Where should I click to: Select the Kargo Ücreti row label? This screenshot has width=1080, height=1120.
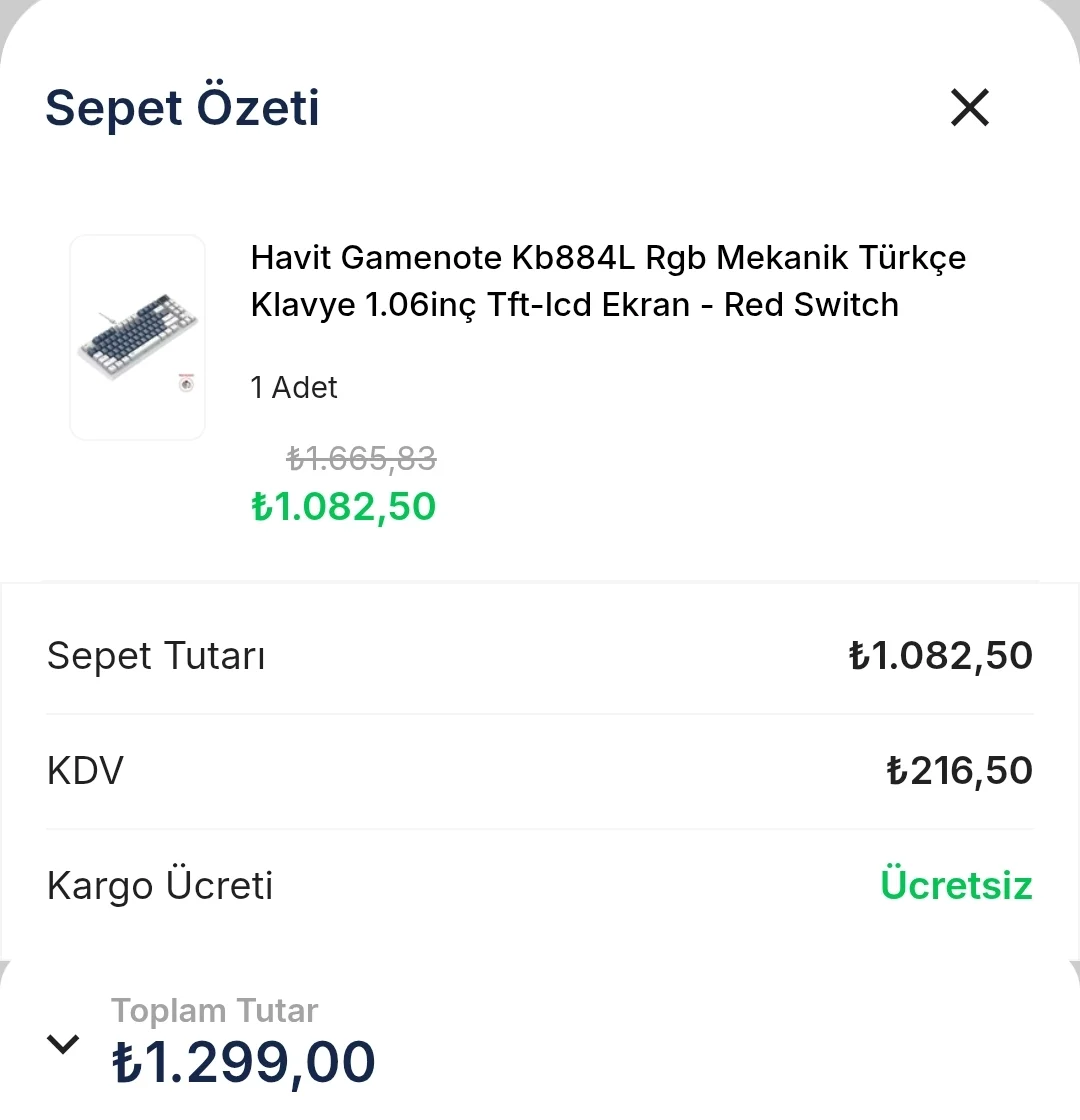coord(160,886)
